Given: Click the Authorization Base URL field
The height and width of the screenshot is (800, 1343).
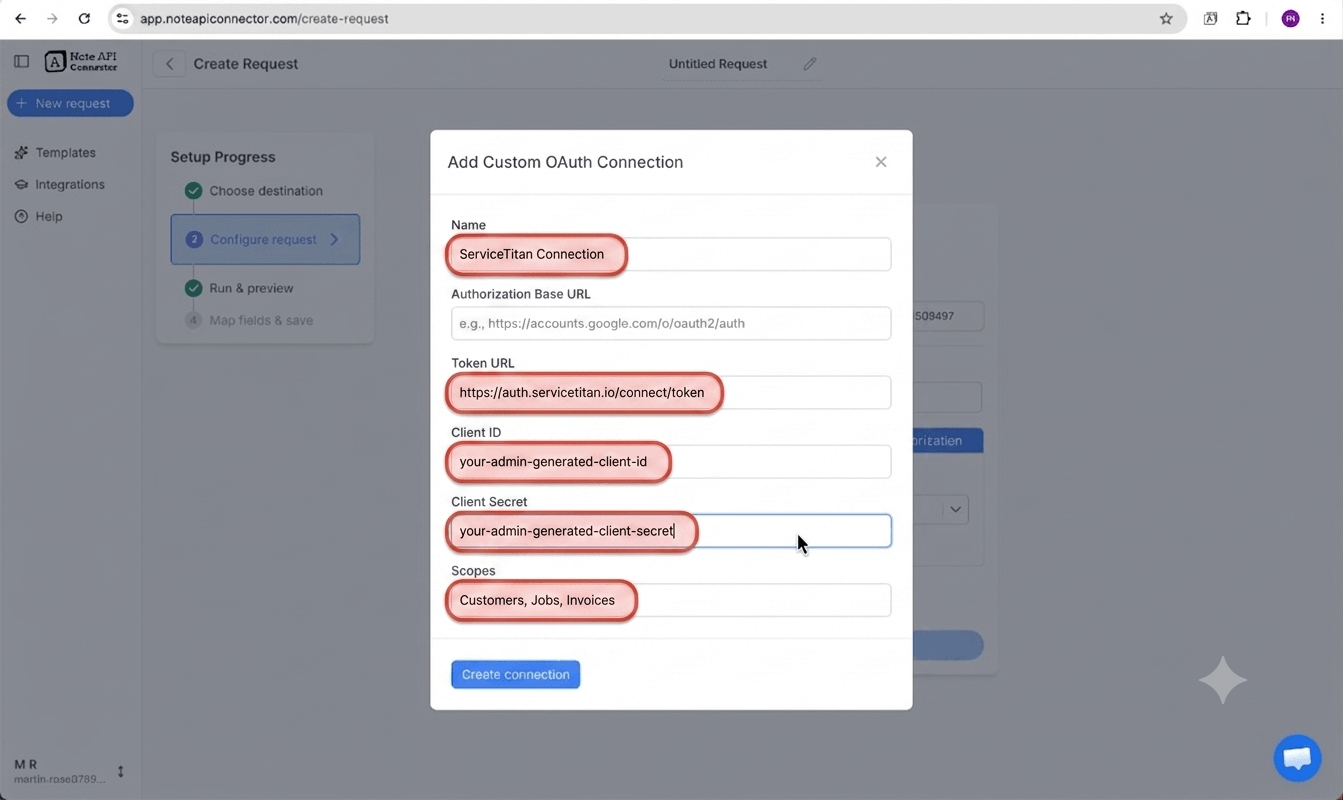Looking at the screenshot, I should (x=671, y=323).
